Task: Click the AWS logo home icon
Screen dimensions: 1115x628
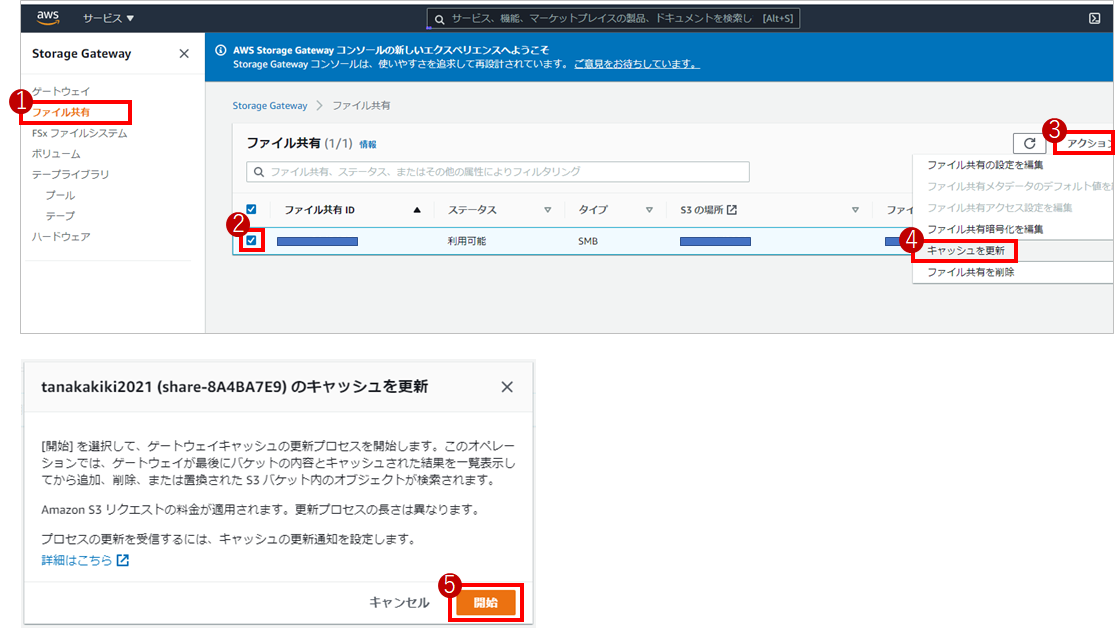Action: click(x=48, y=17)
